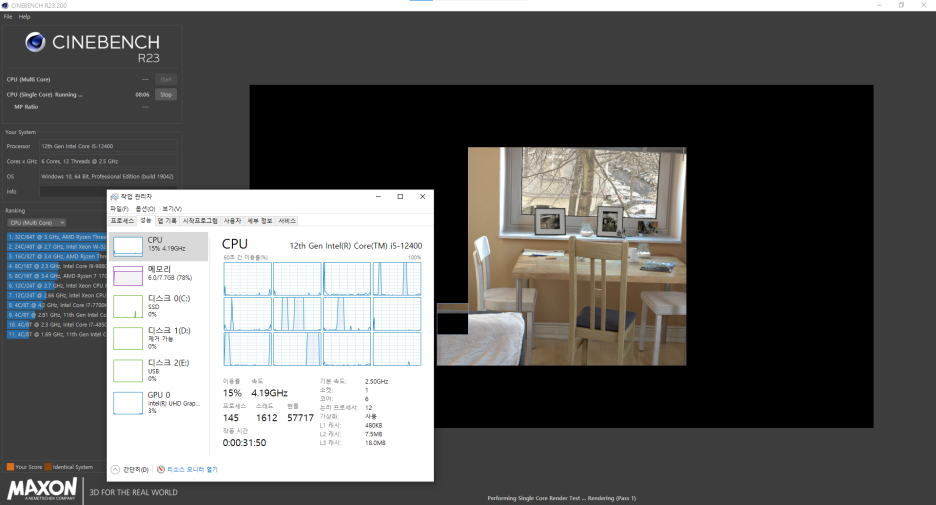Minimize the Task Manager window
This screenshot has height=505, width=936.
pos(378,196)
